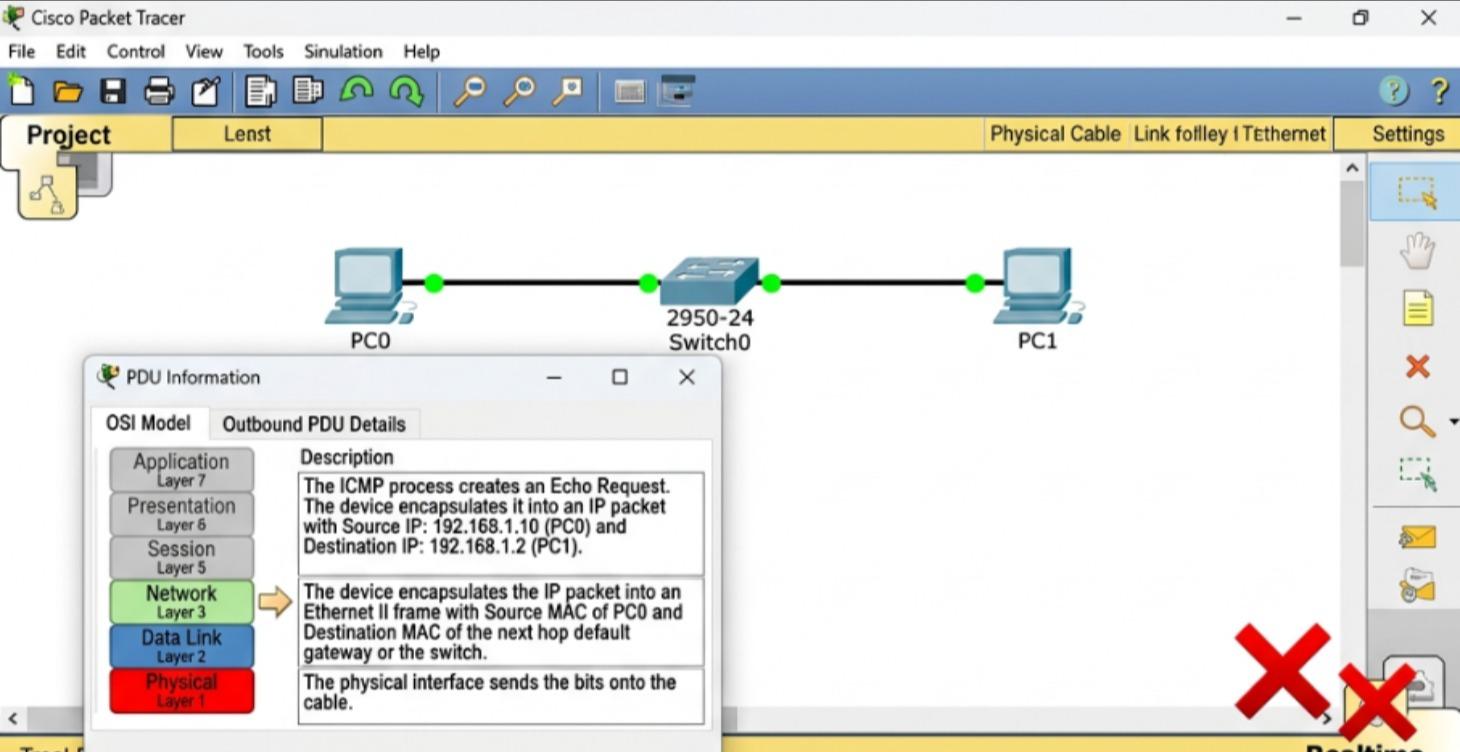Click the black question mark icon
Viewport: 1460px width, 752px height.
(x=1439, y=91)
